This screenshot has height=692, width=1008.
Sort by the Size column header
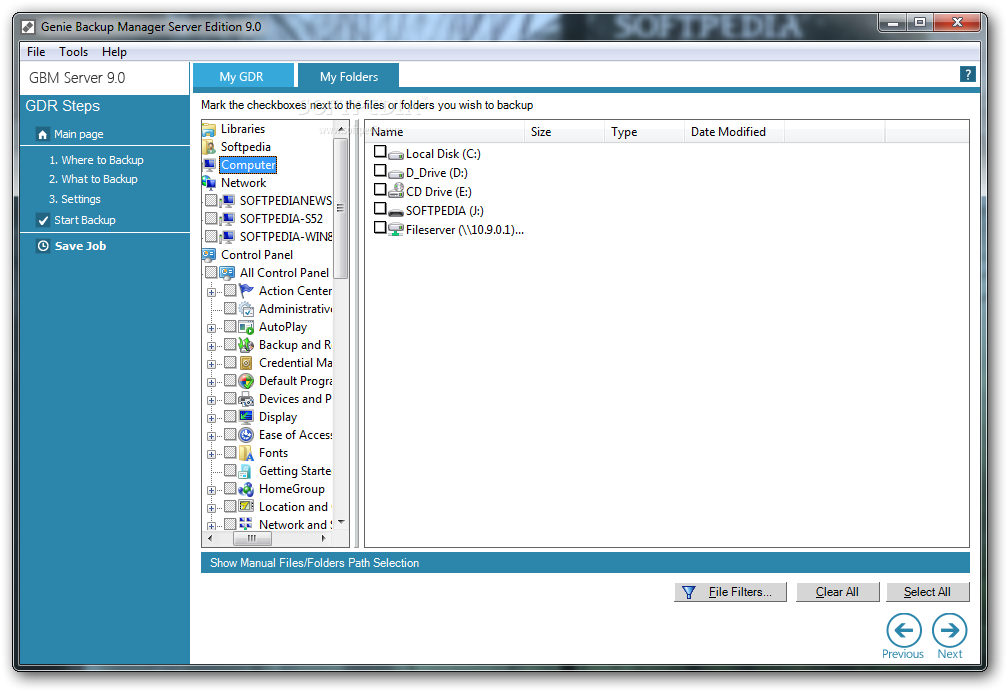tap(565, 132)
